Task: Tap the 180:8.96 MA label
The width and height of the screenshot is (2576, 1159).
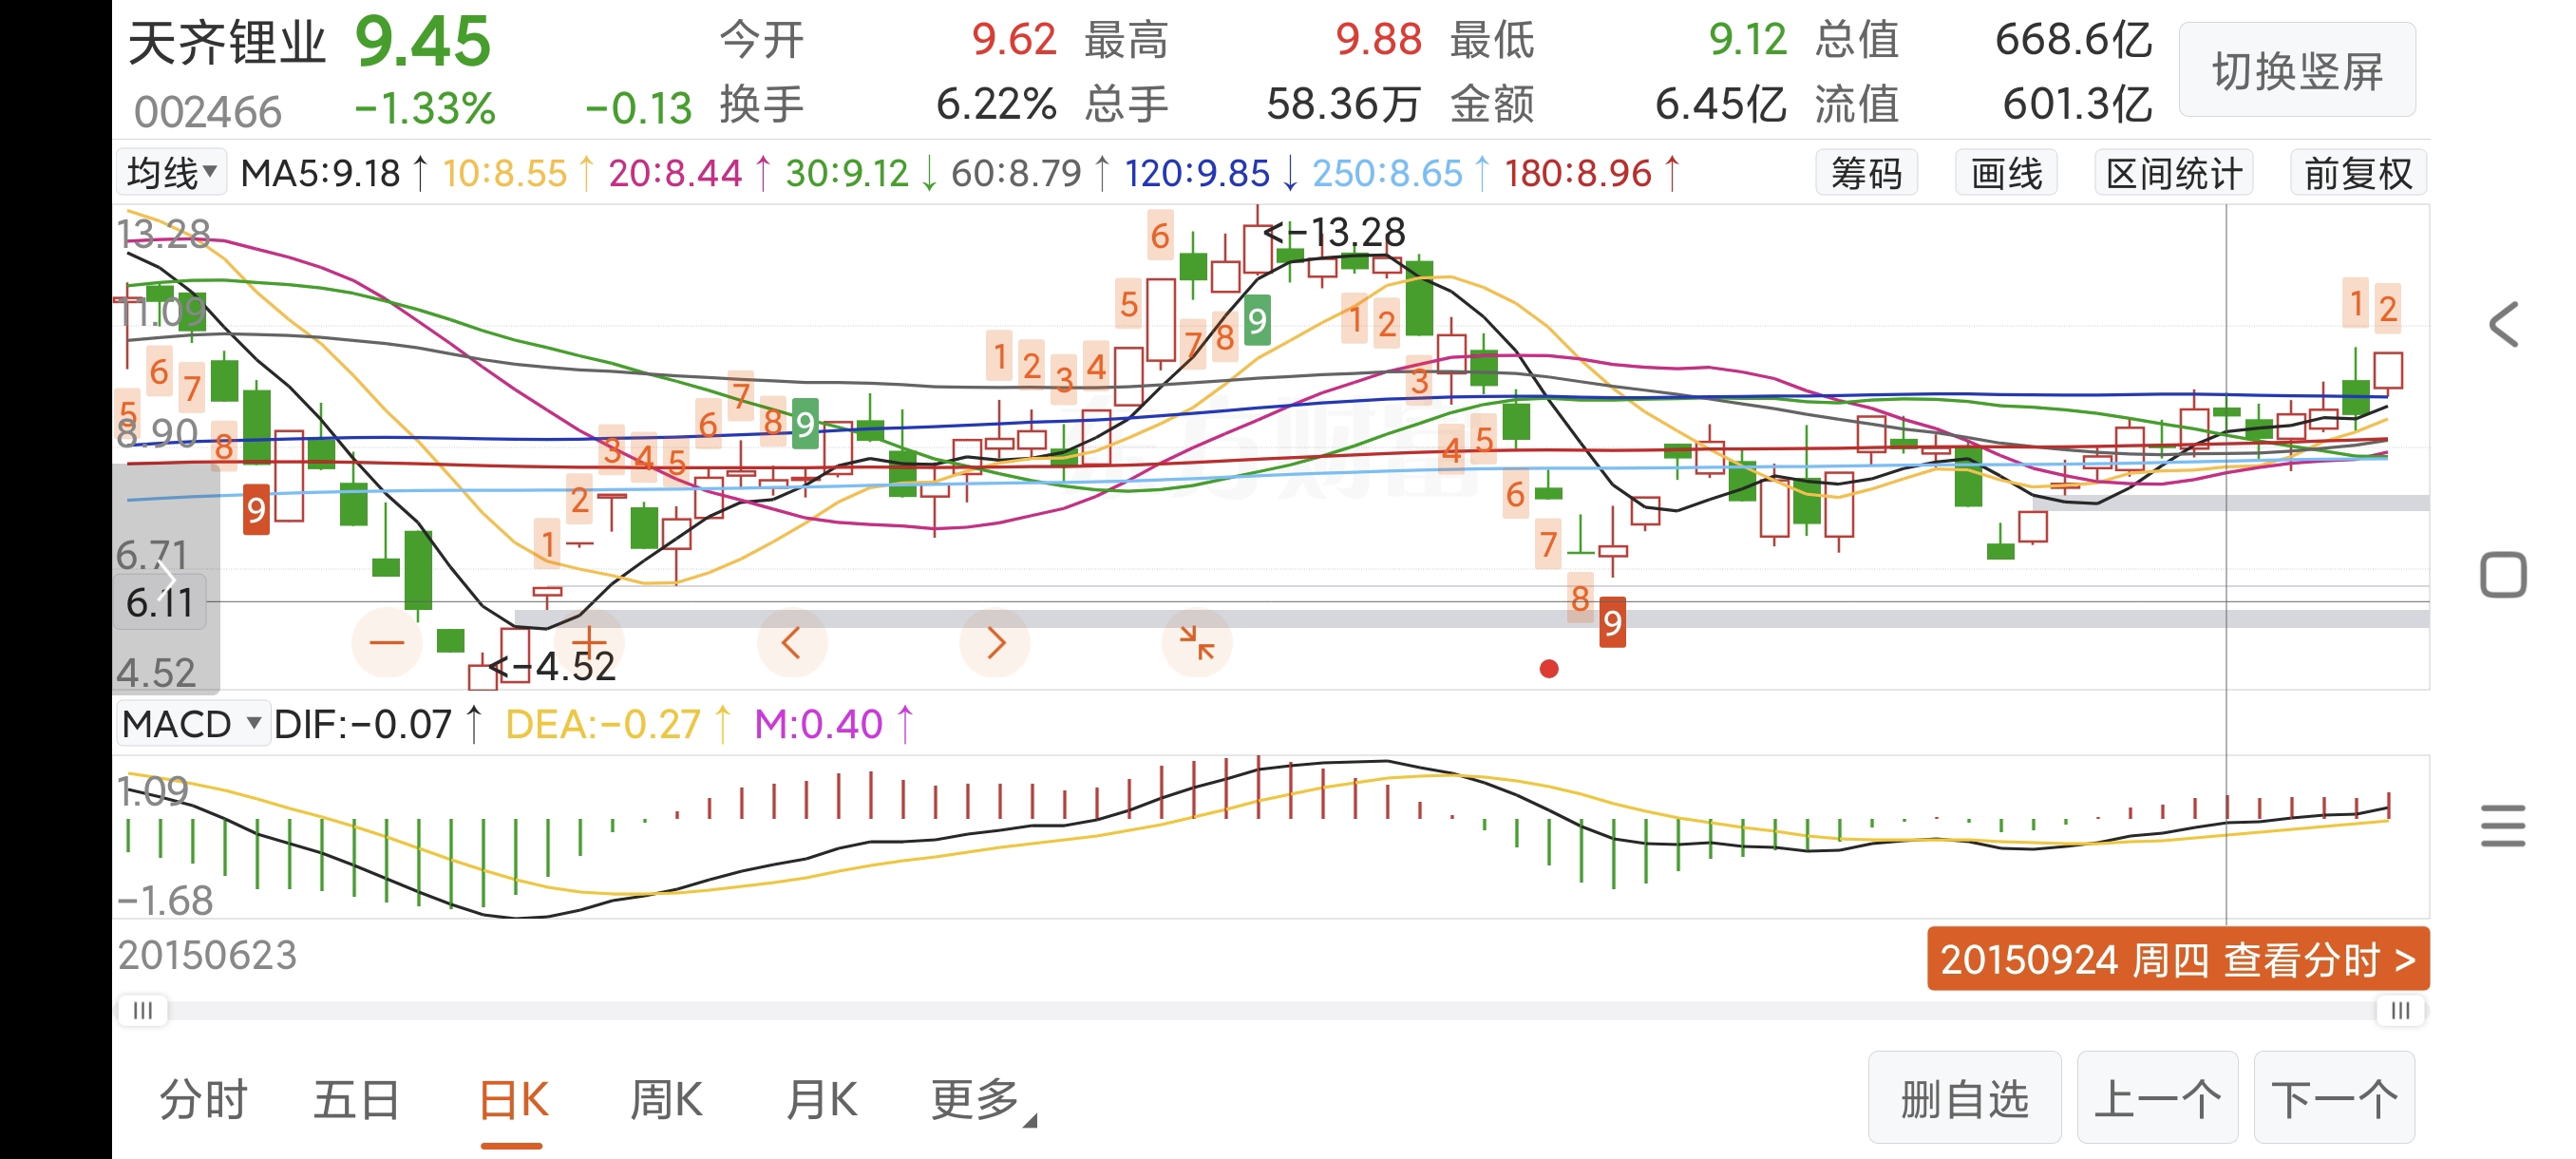Action: (x=1592, y=174)
